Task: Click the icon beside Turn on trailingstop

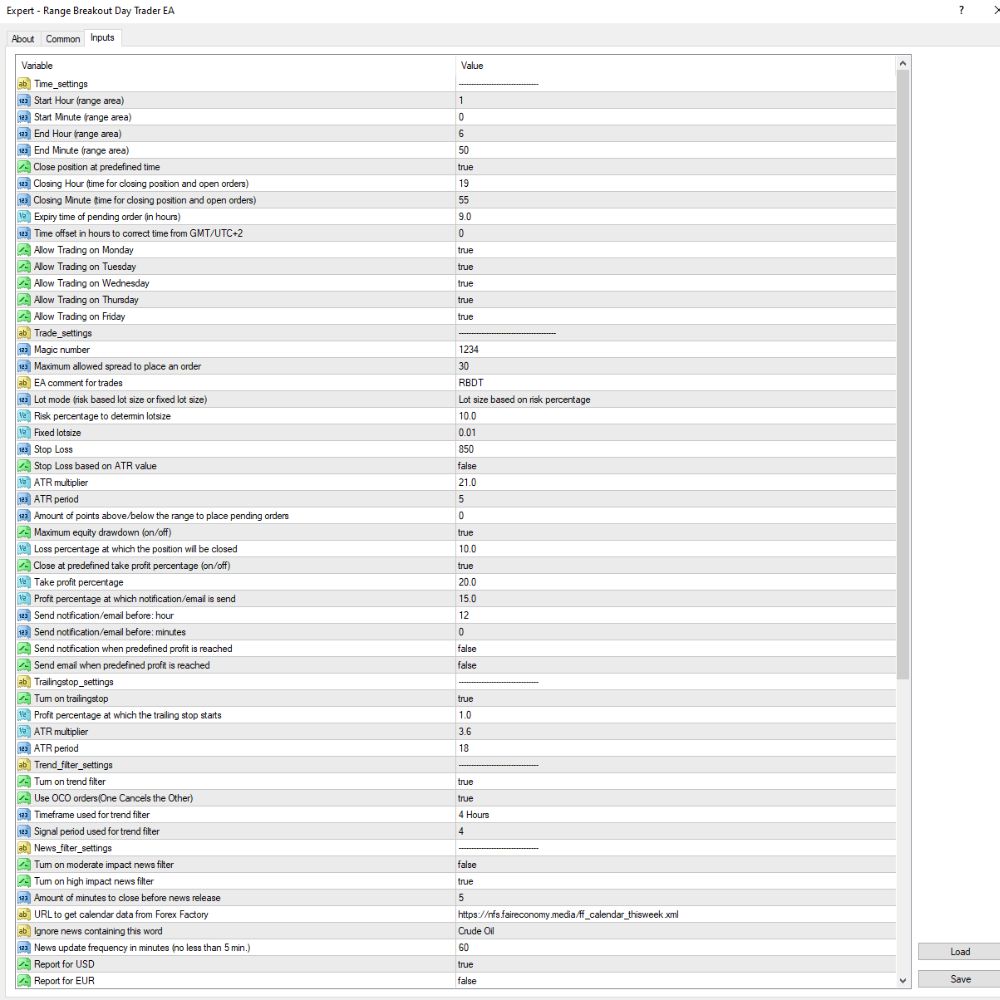Action: point(24,698)
